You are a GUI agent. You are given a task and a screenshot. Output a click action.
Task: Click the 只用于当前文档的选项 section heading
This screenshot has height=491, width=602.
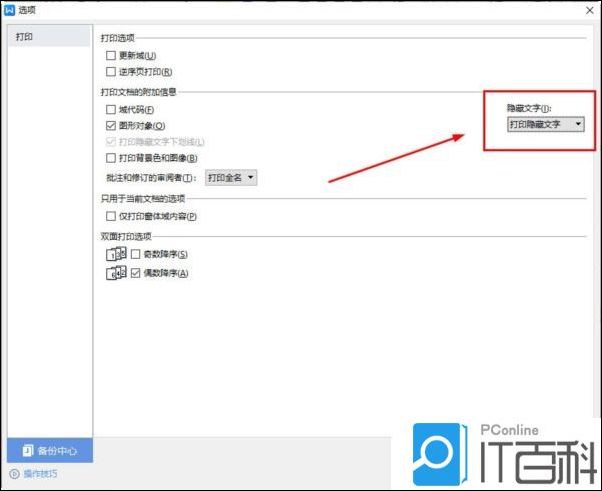pyautogui.click(x=143, y=198)
